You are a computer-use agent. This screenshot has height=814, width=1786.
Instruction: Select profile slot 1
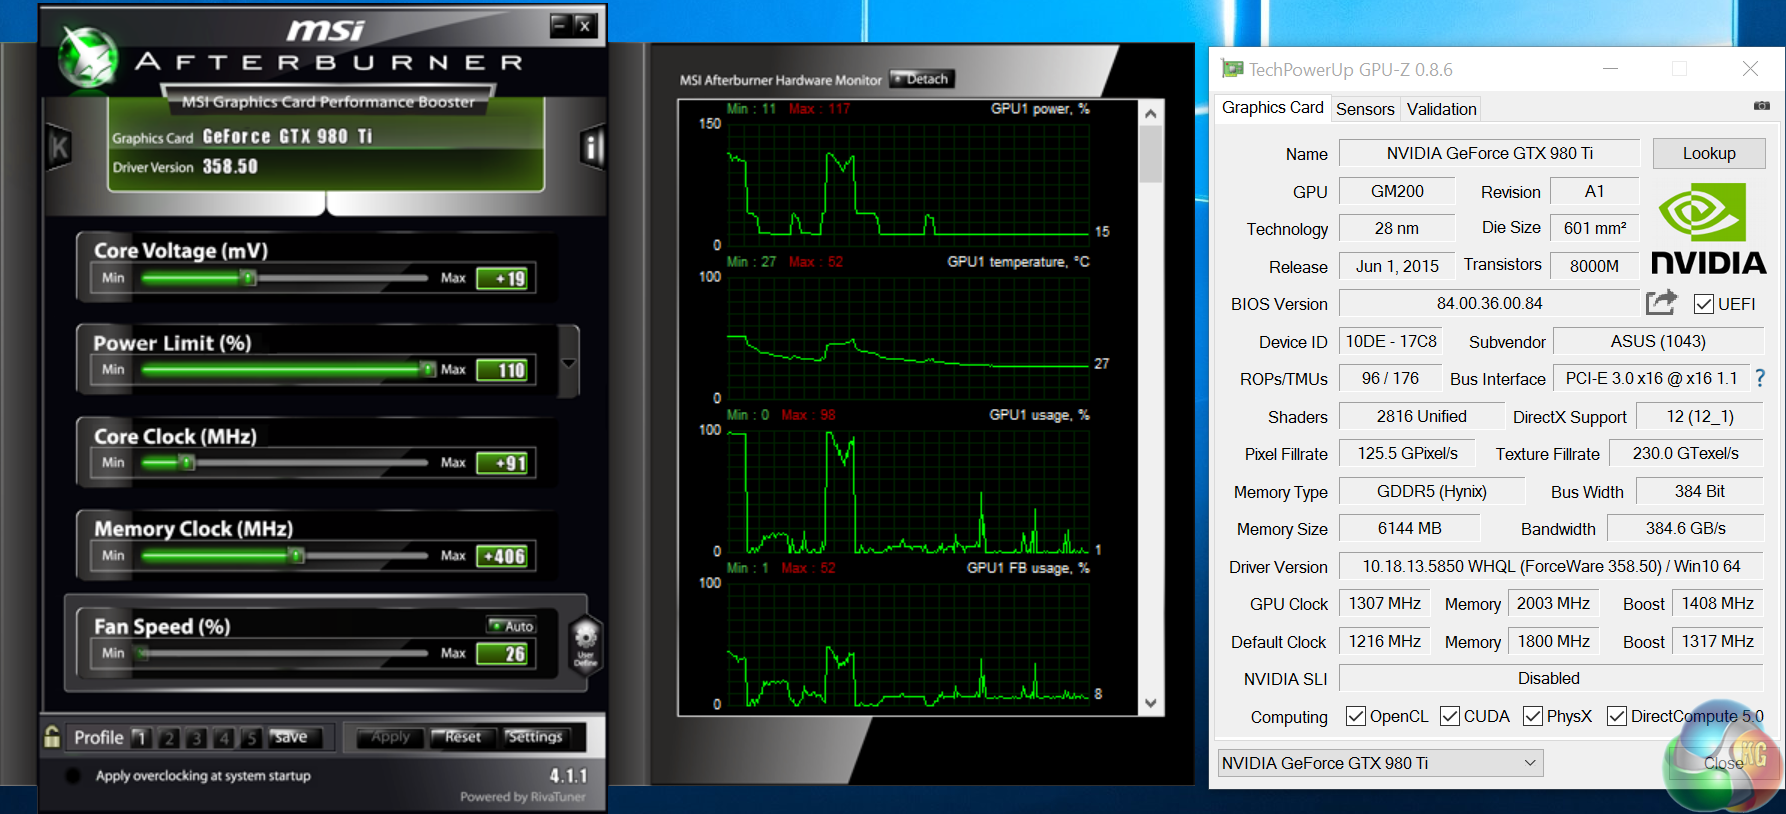(141, 738)
